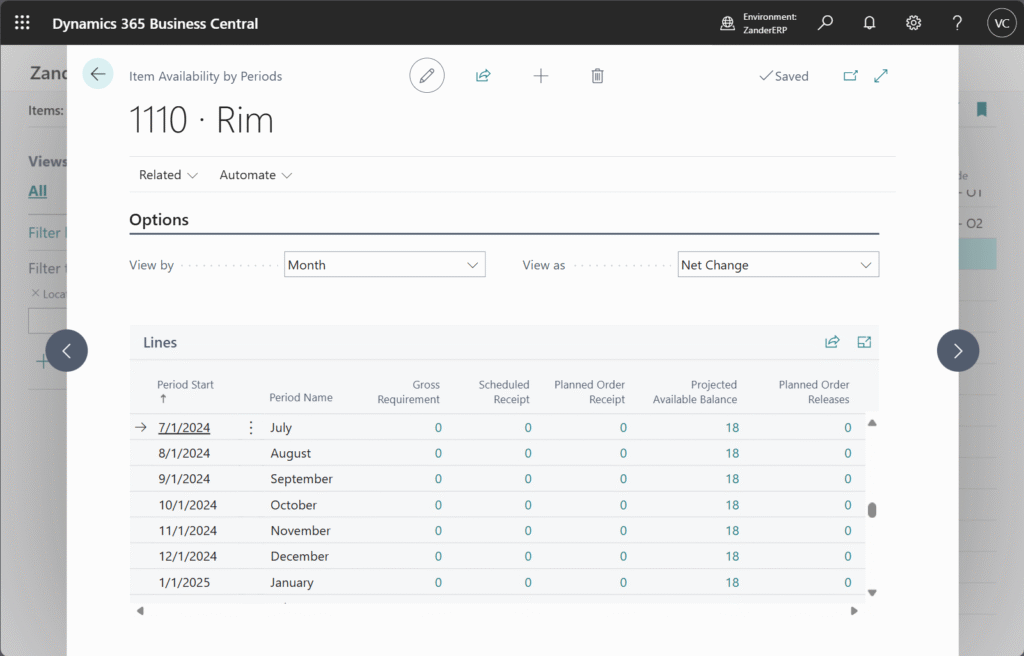
Task: Open the View as Net Change dropdown
Action: (778, 265)
